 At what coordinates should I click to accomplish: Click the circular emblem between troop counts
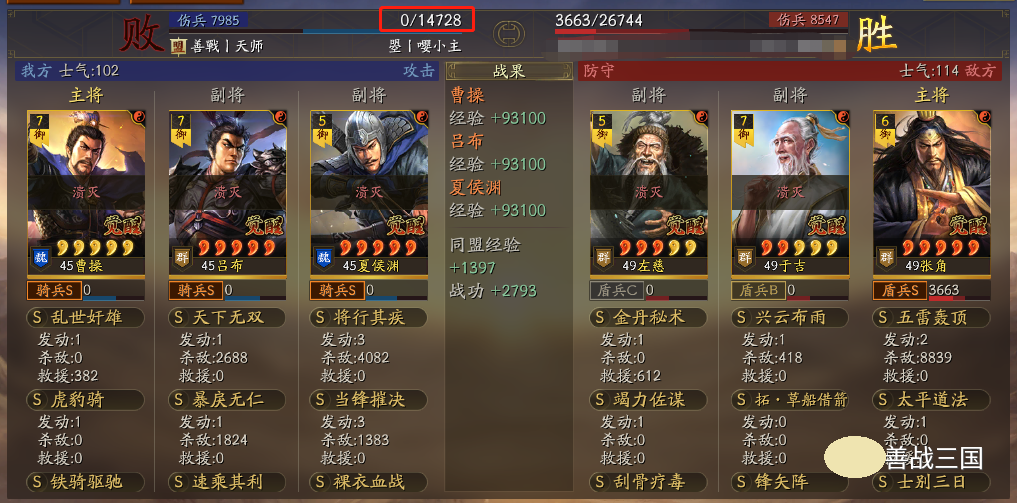click(x=508, y=34)
